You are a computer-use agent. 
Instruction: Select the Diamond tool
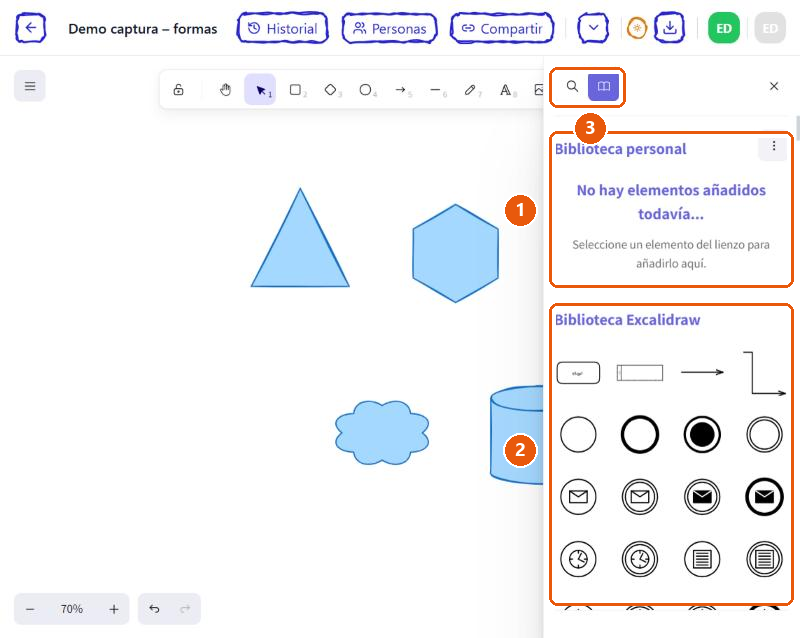(331, 90)
